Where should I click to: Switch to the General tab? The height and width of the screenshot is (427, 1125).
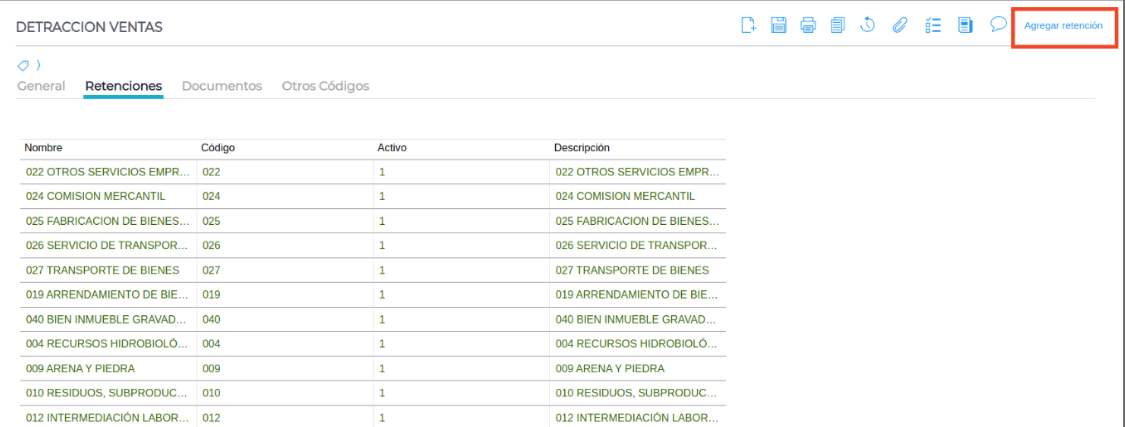[x=41, y=86]
